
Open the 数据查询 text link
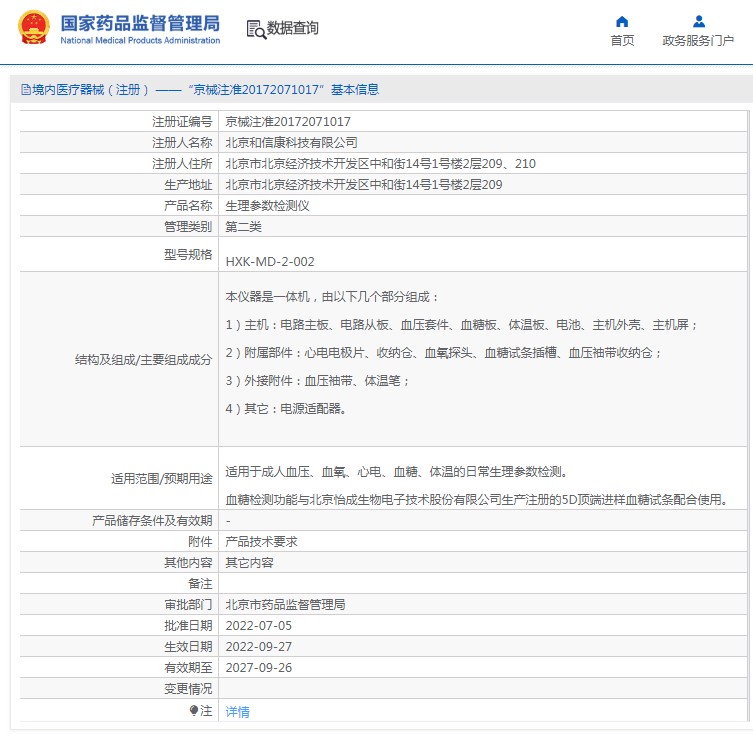[293, 29]
